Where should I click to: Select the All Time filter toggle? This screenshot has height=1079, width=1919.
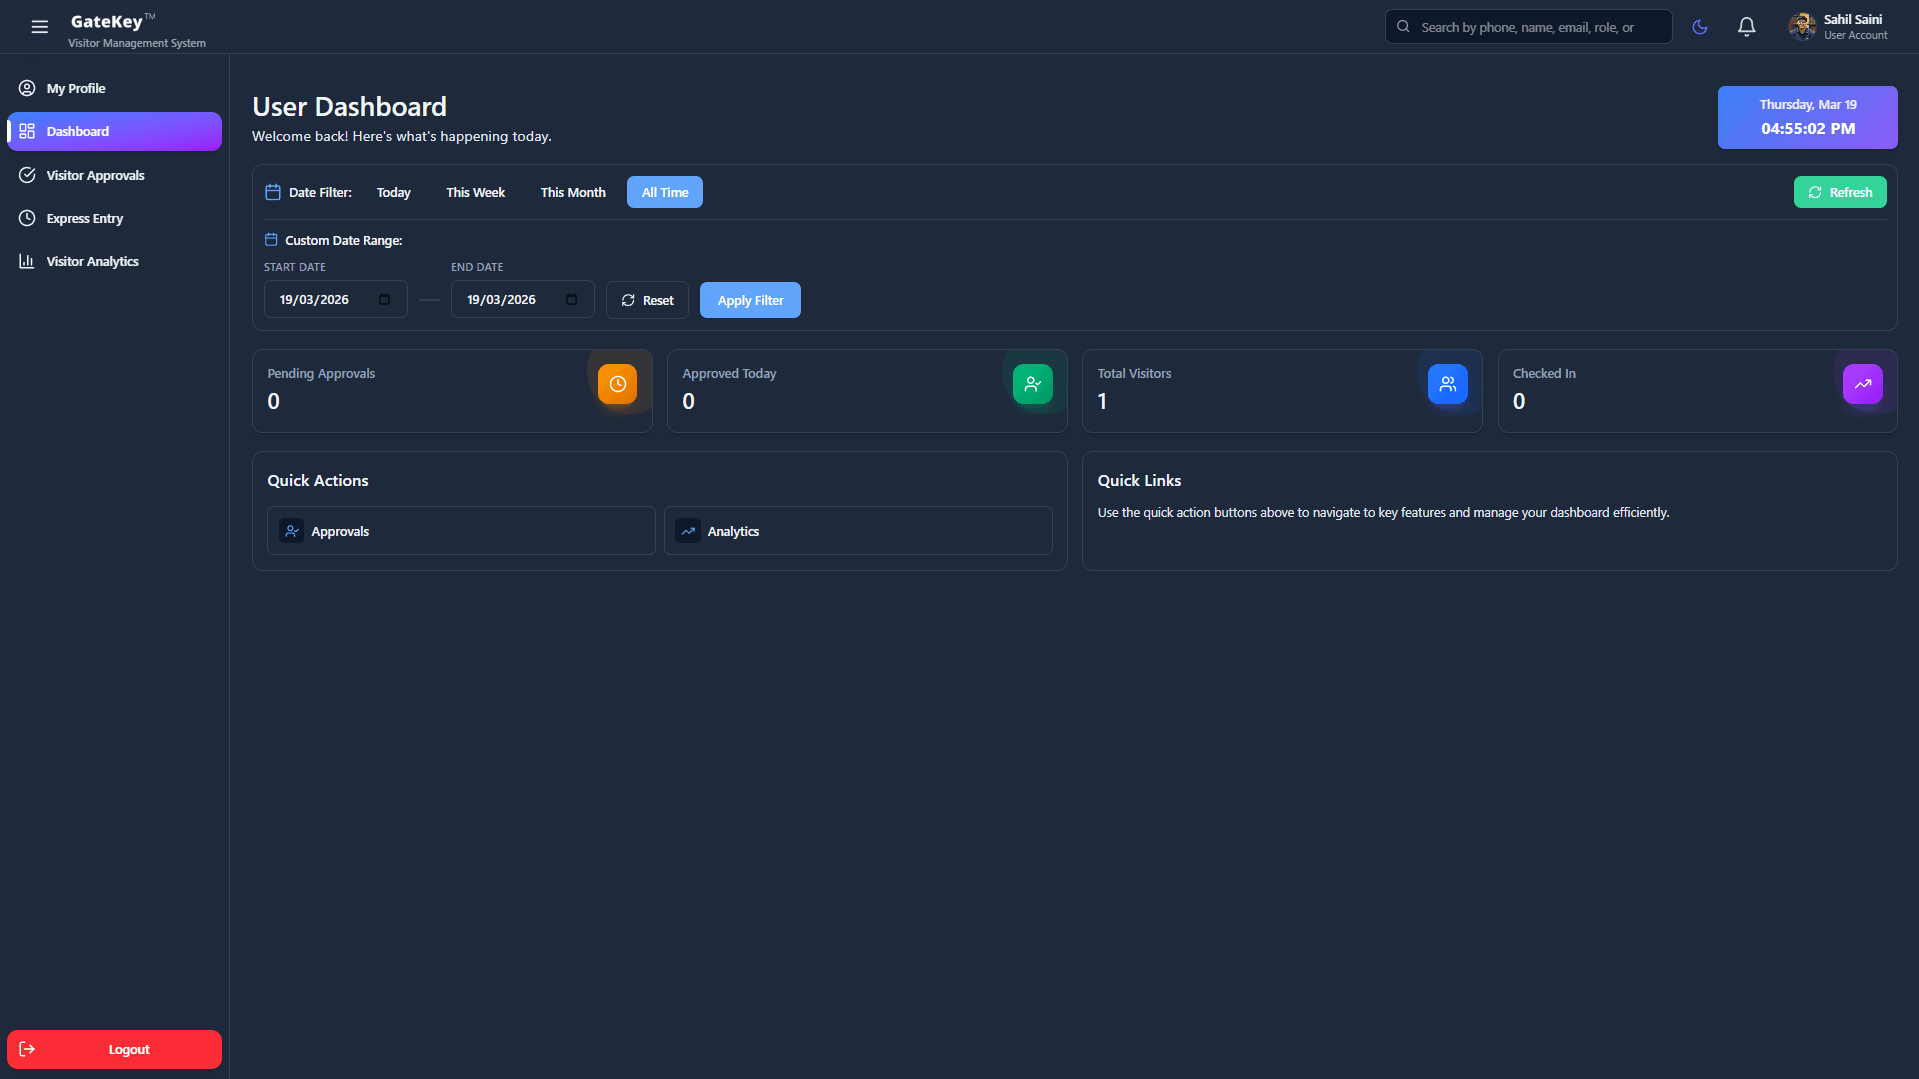[664, 192]
